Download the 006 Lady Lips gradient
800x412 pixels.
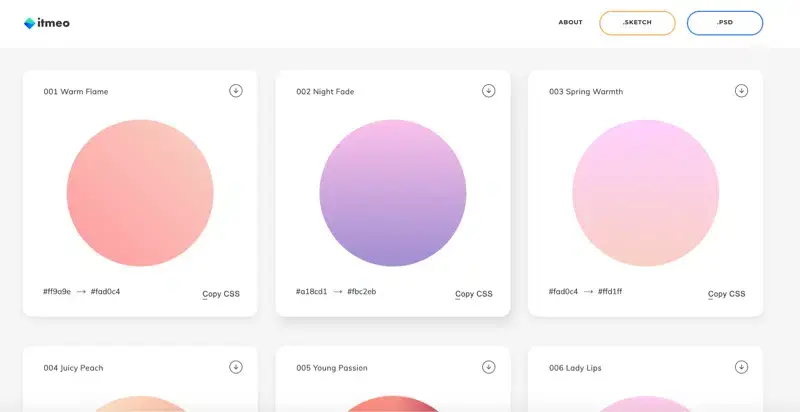741,367
